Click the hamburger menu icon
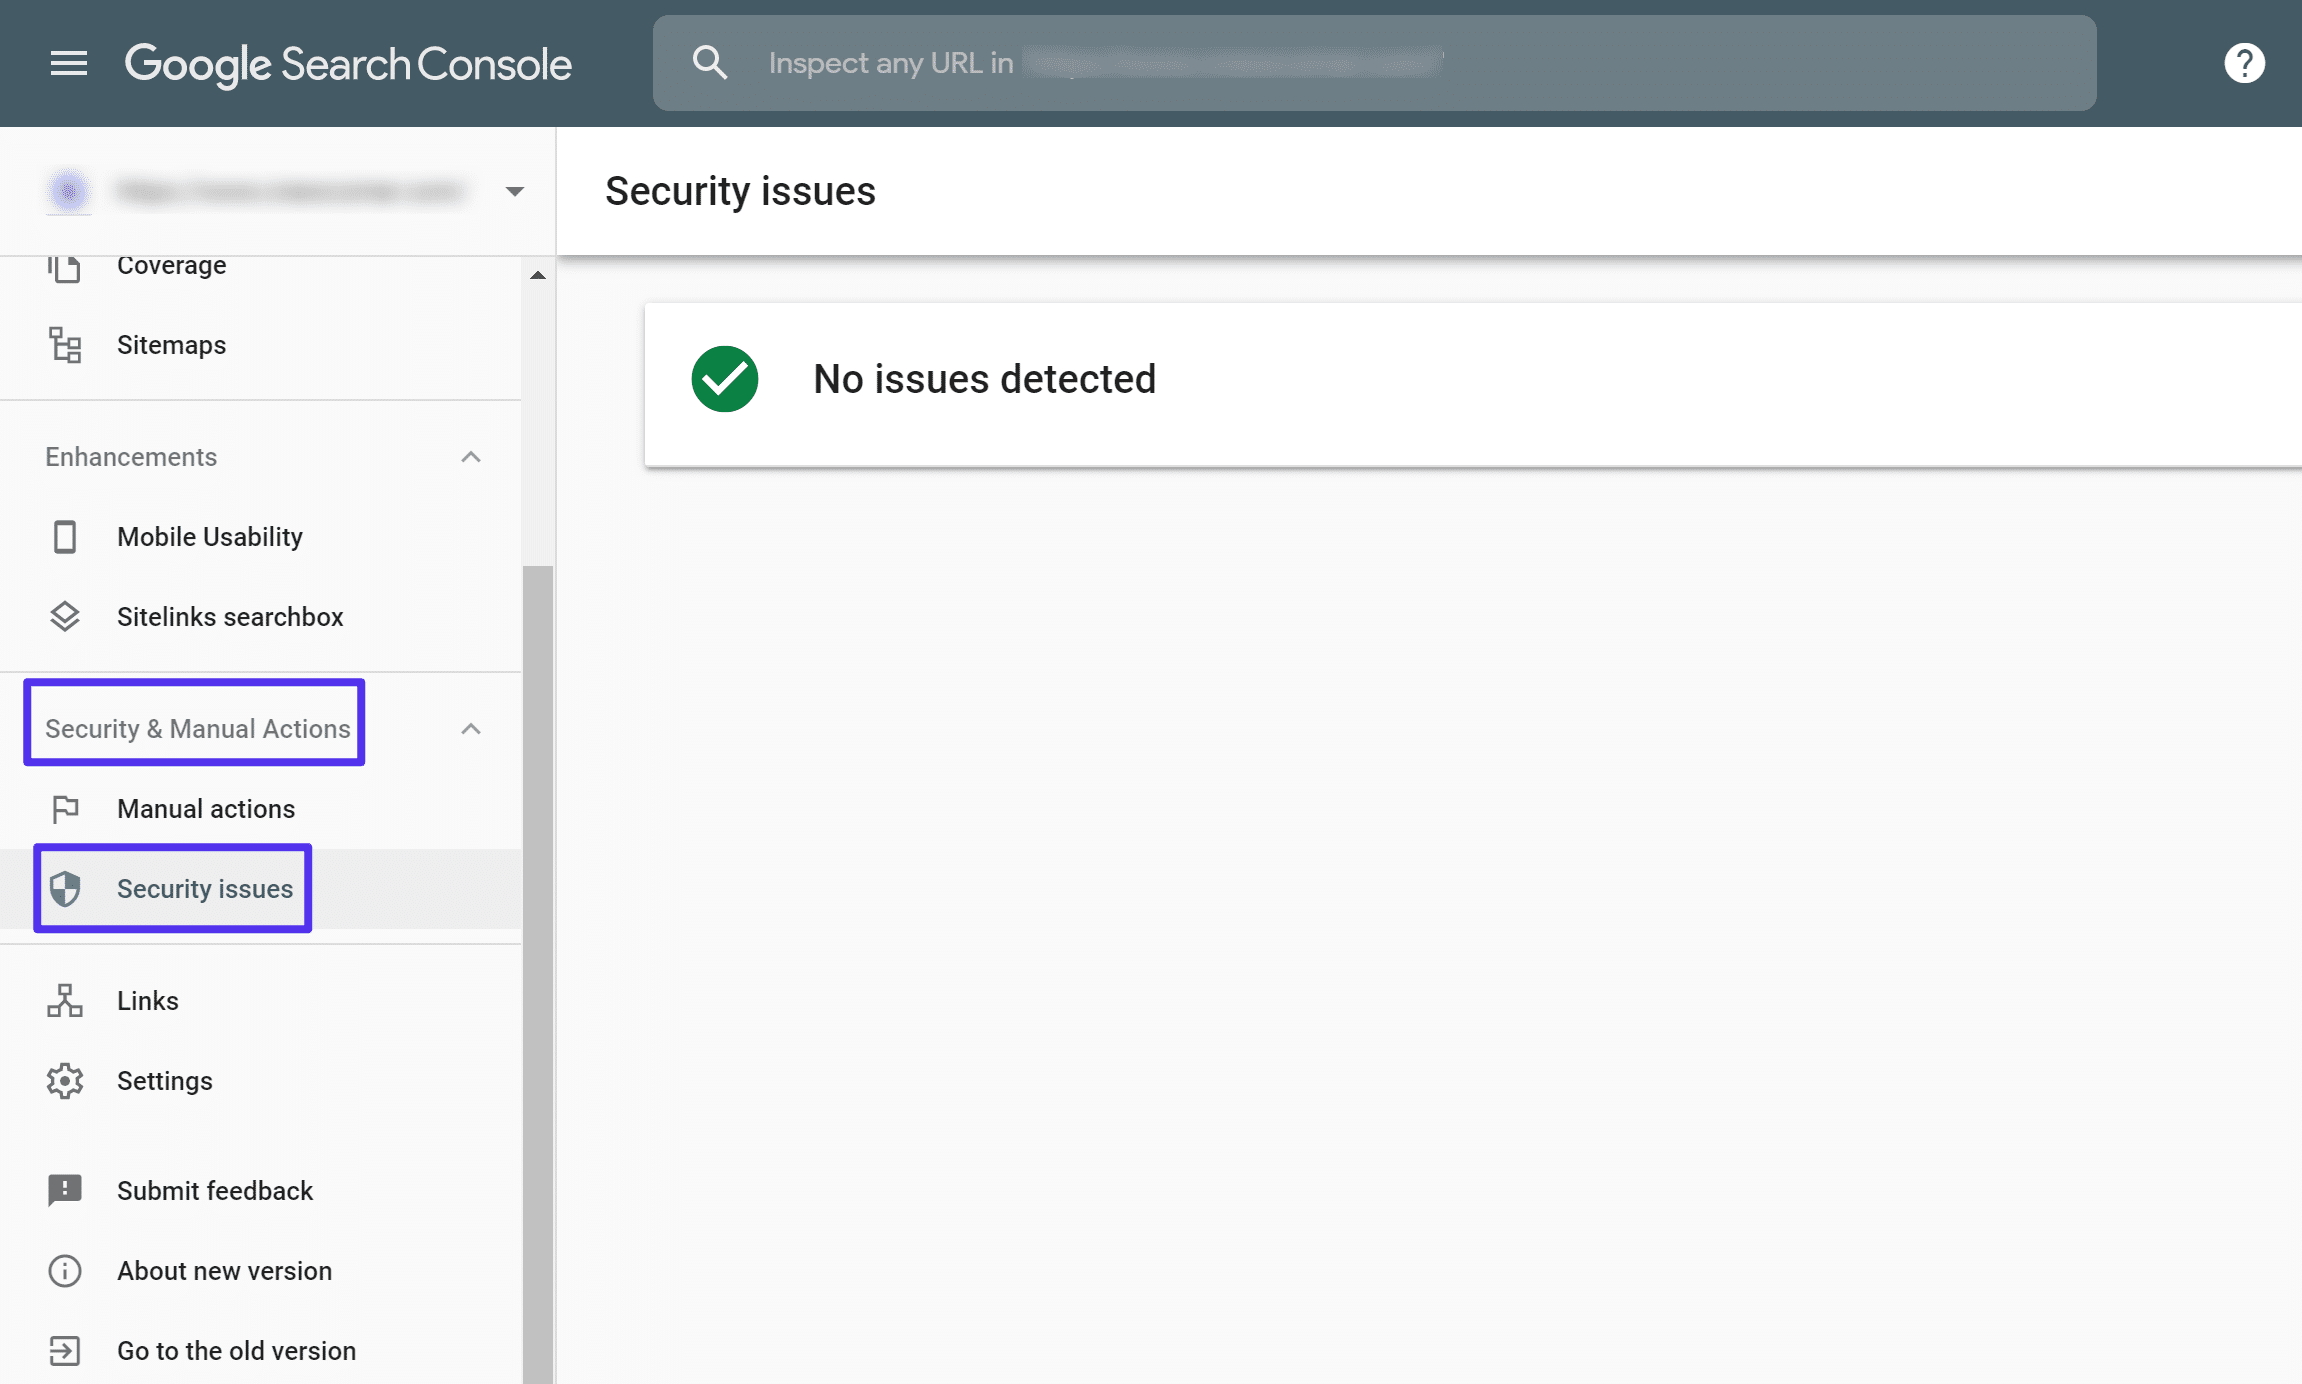Screen dimensions: 2302x1384 66,62
